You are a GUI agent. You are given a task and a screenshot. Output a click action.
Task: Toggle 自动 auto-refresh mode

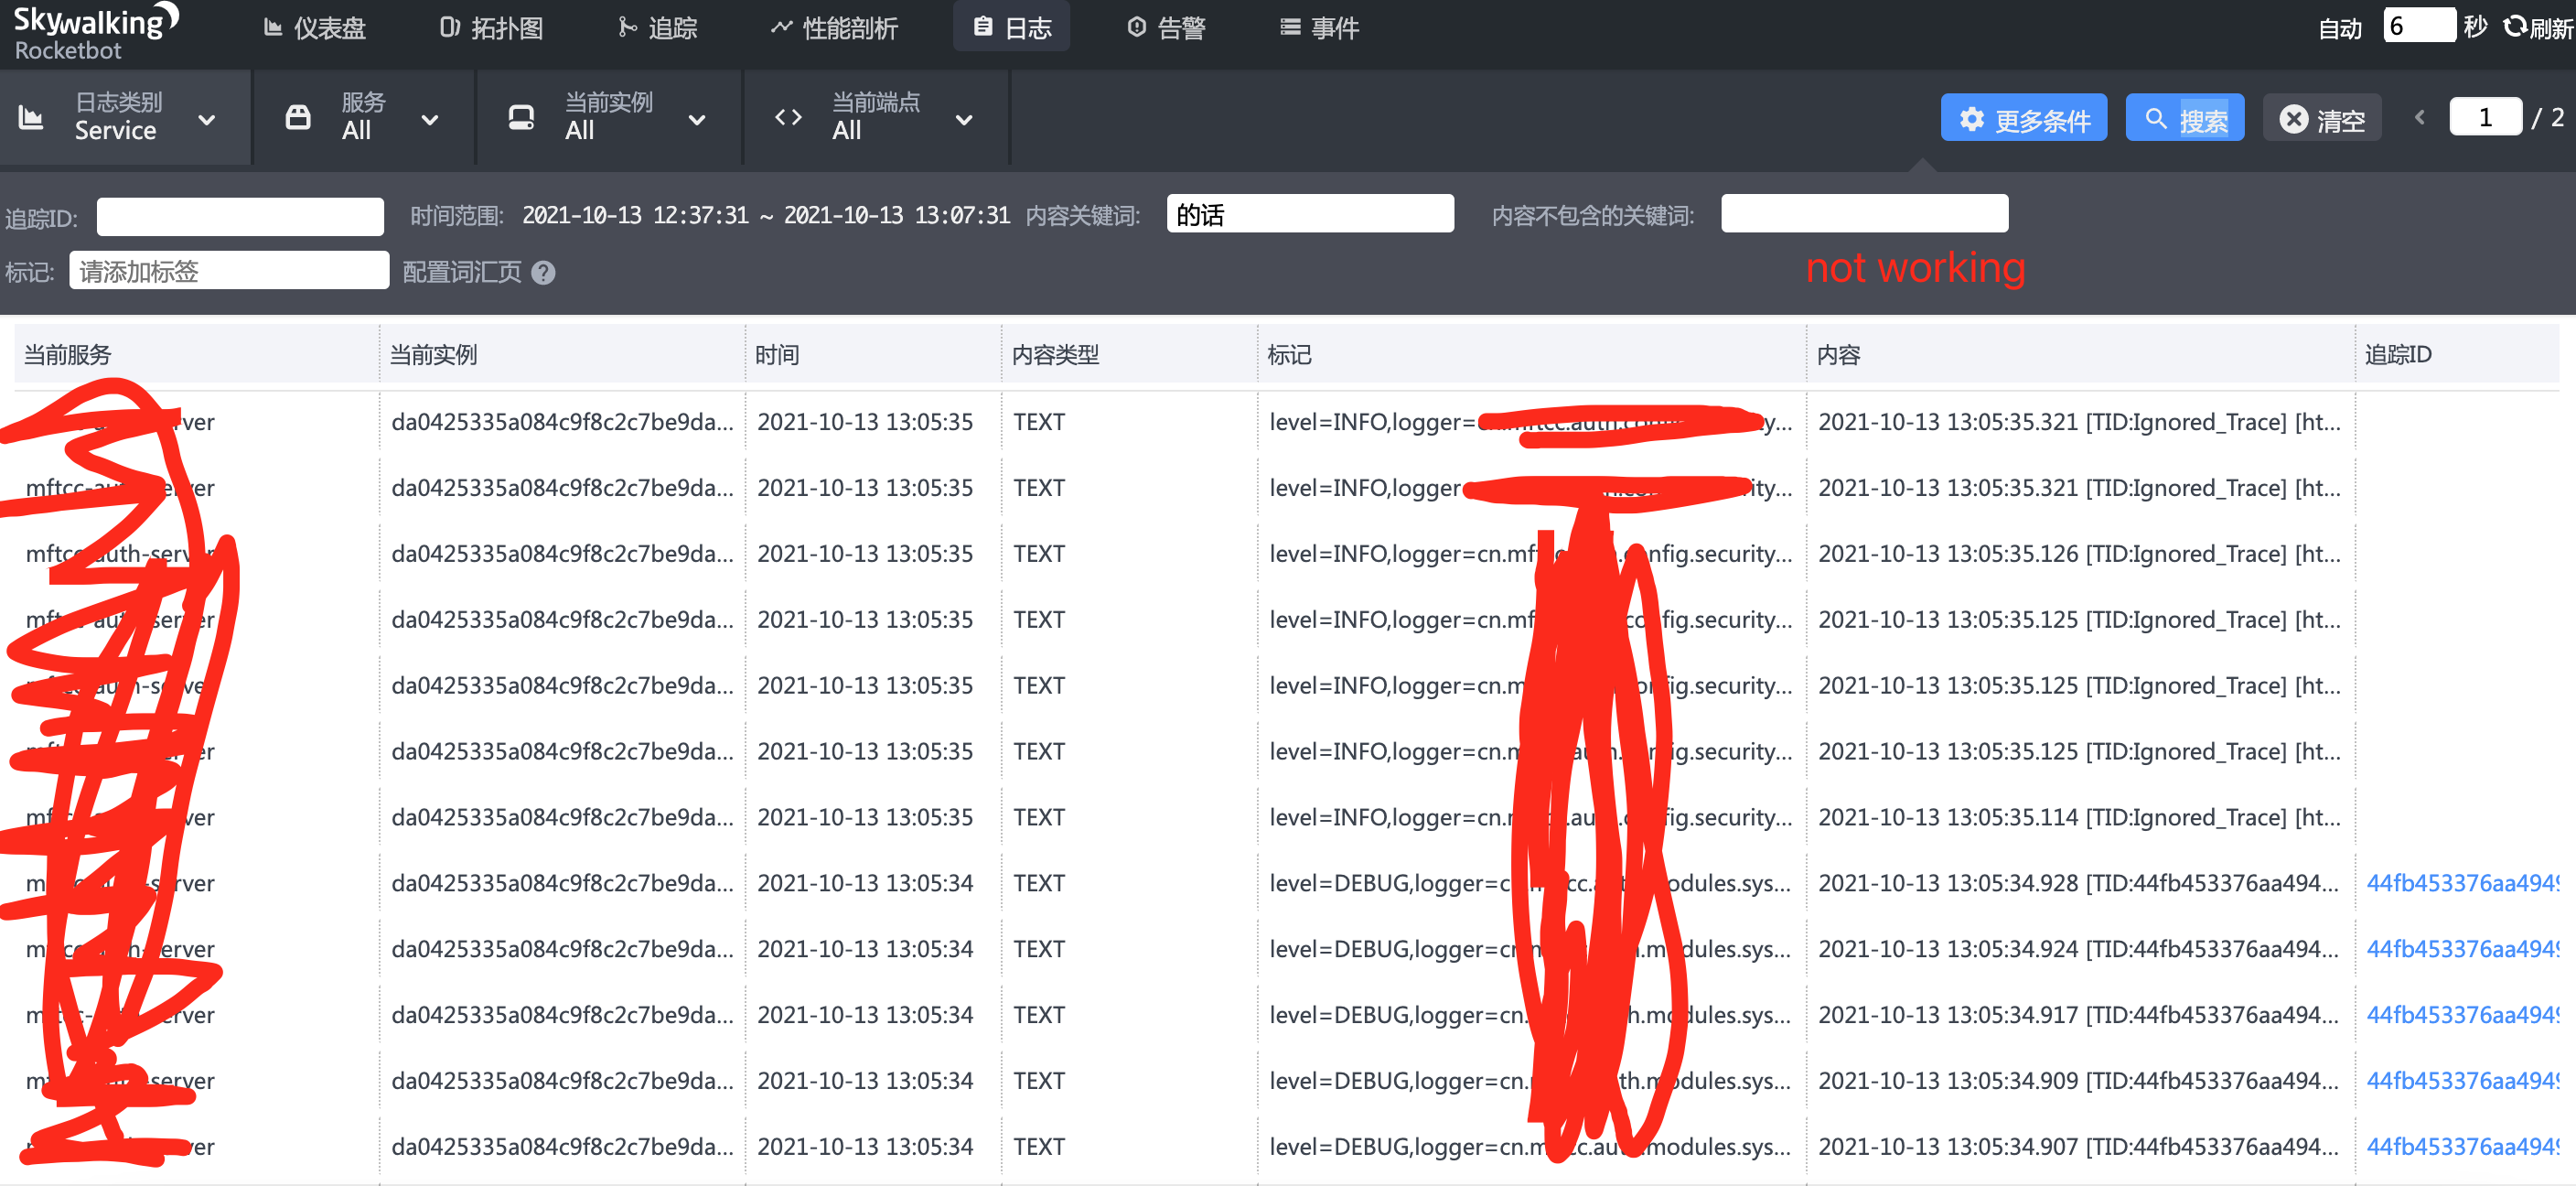click(2340, 27)
